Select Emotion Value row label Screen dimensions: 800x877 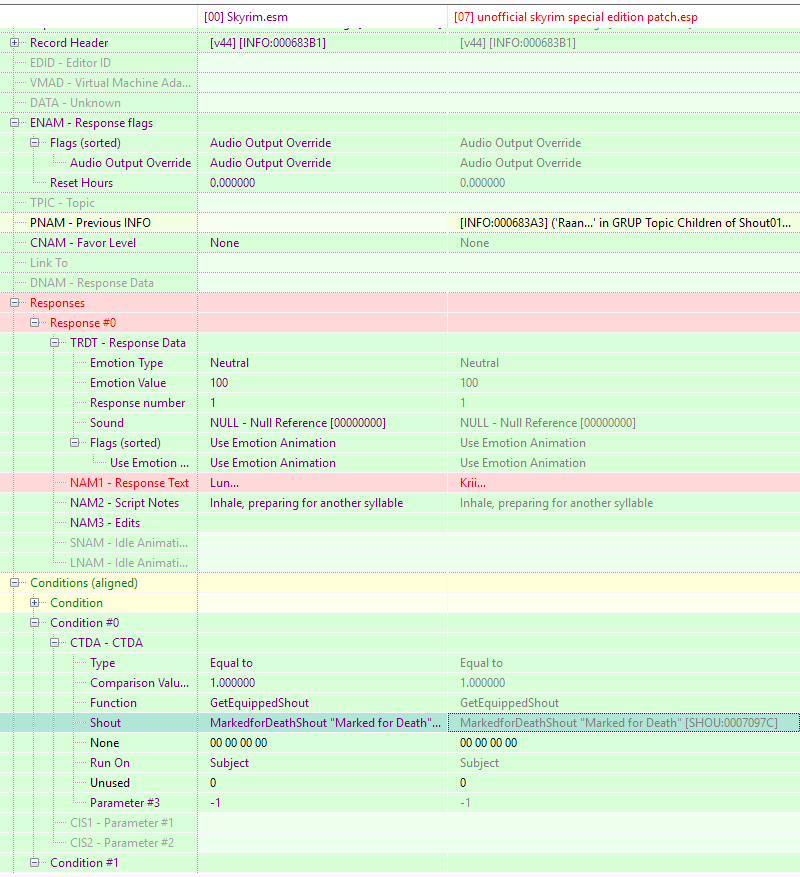pos(128,383)
